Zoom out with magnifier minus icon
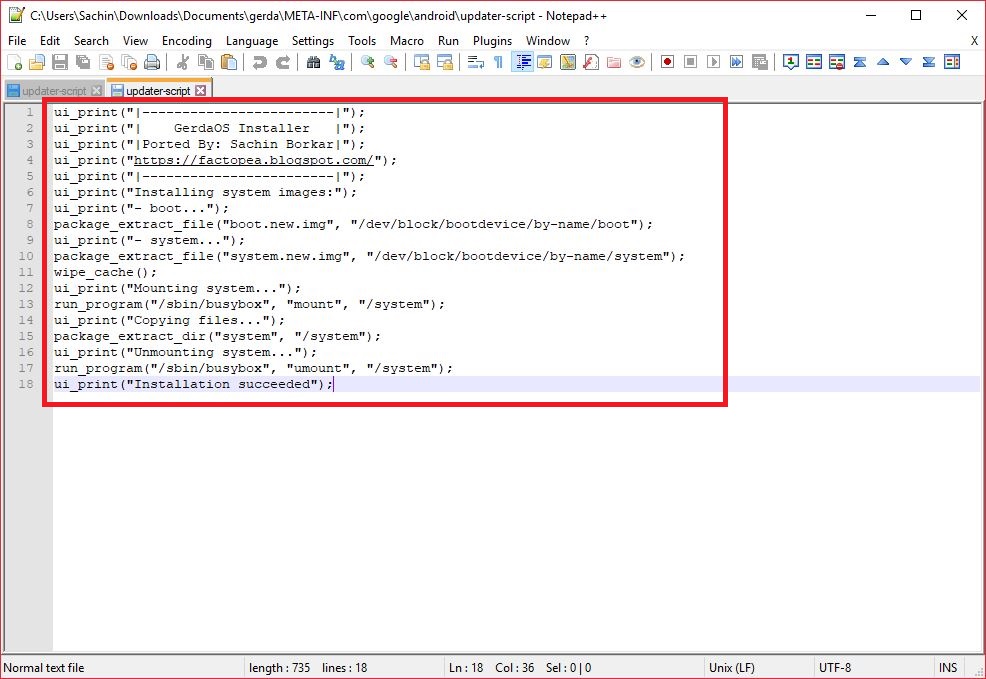The width and height of the screenshot is (986, 679). [x=391, y=62]
